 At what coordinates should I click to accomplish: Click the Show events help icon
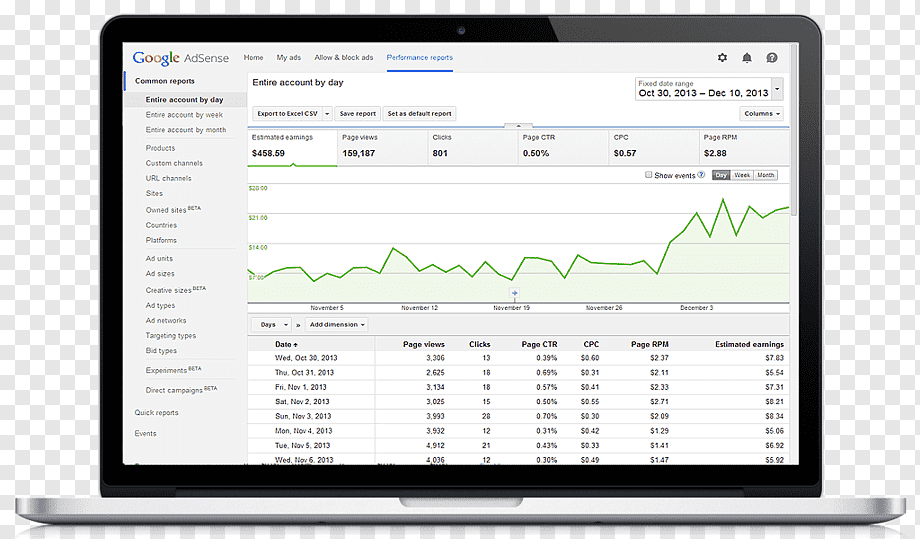(701, 175)
